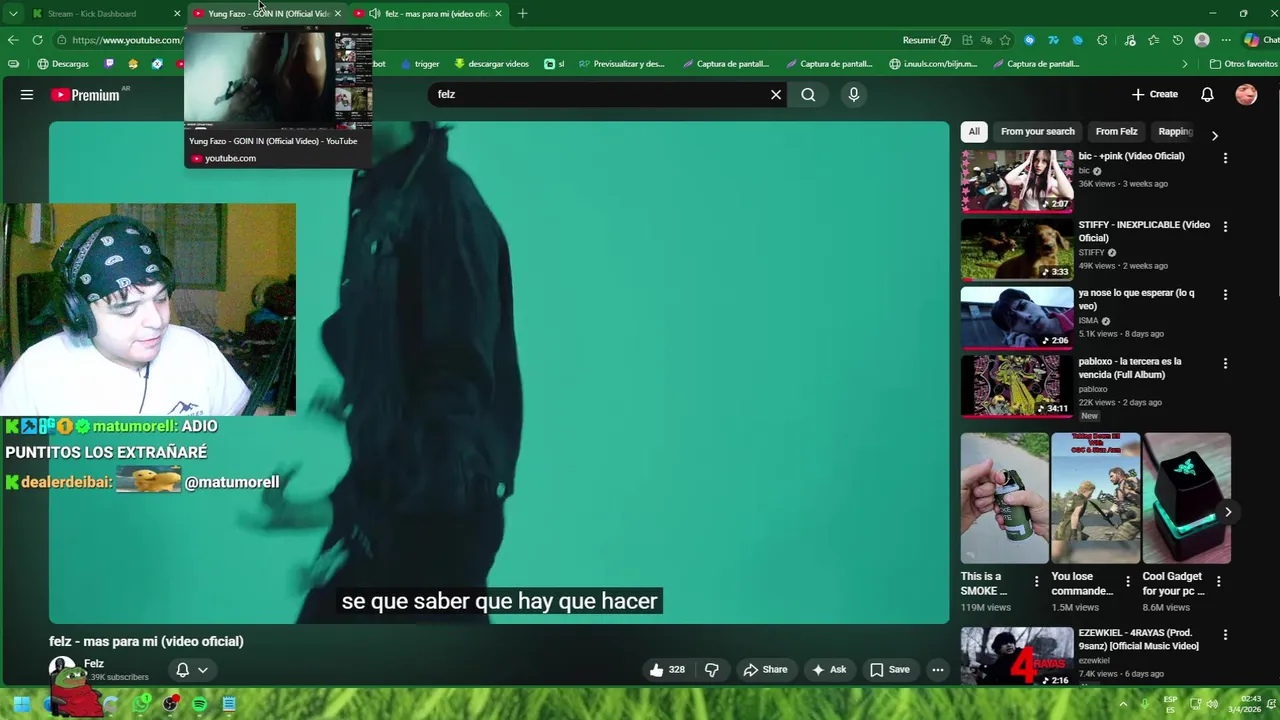Add page to favorites with star icon
1280x720 pixels.
1005,40
